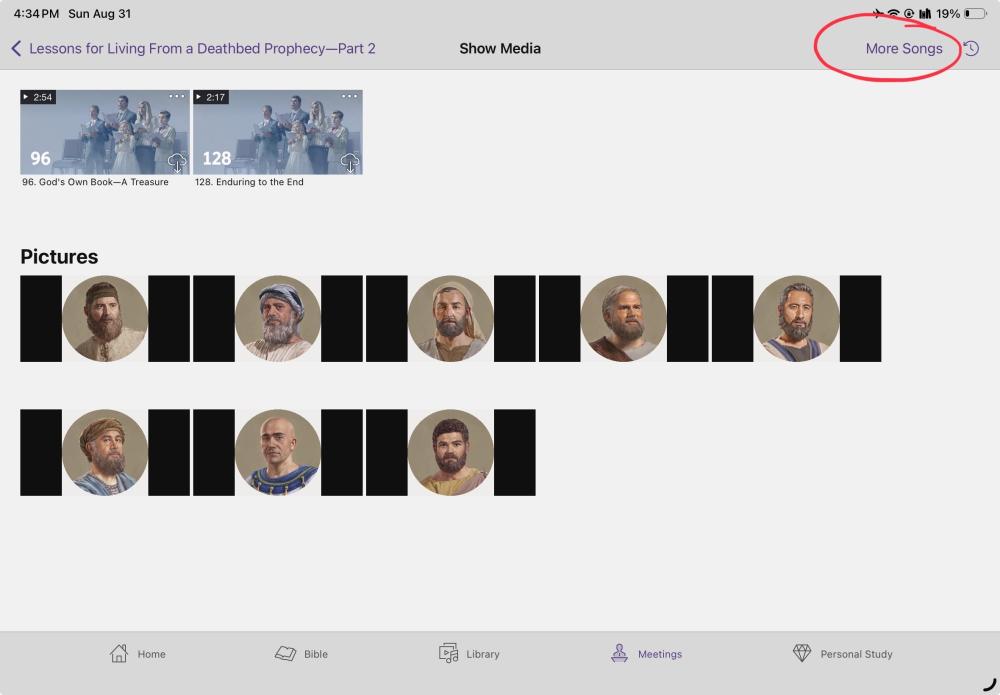Show the last portrait in the top row

[x=796, y=318]
